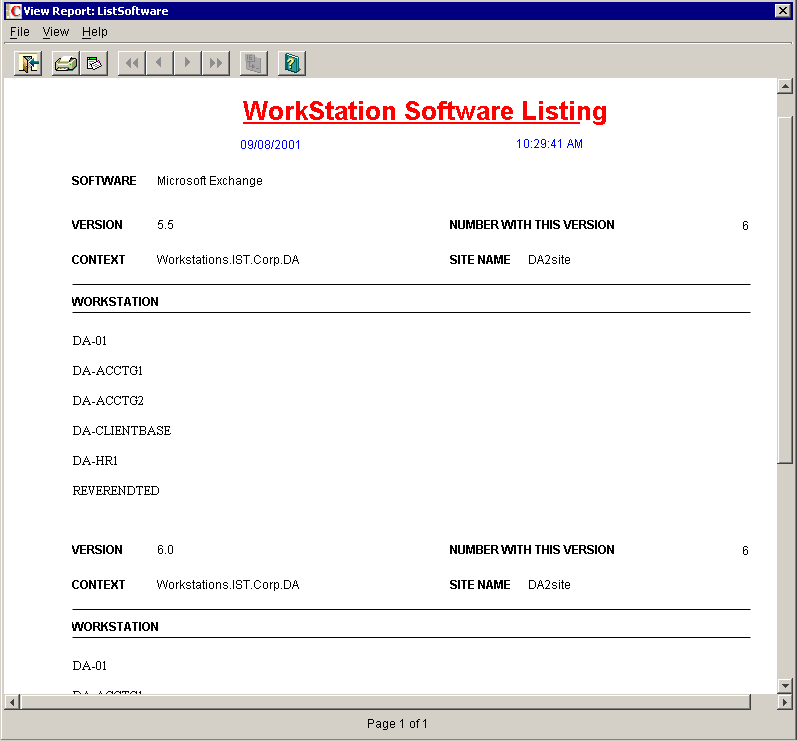Click the Print report icon

click(x=66, y=64)
